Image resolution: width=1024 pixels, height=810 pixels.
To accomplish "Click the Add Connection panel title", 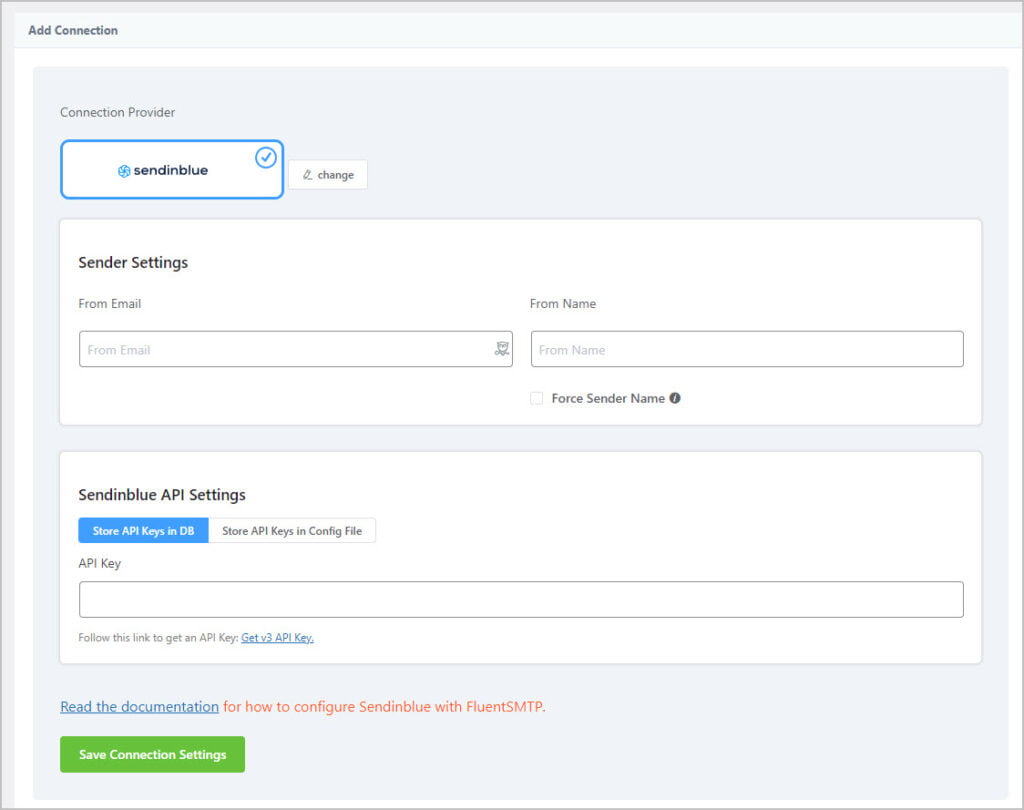I will (73, 31).
